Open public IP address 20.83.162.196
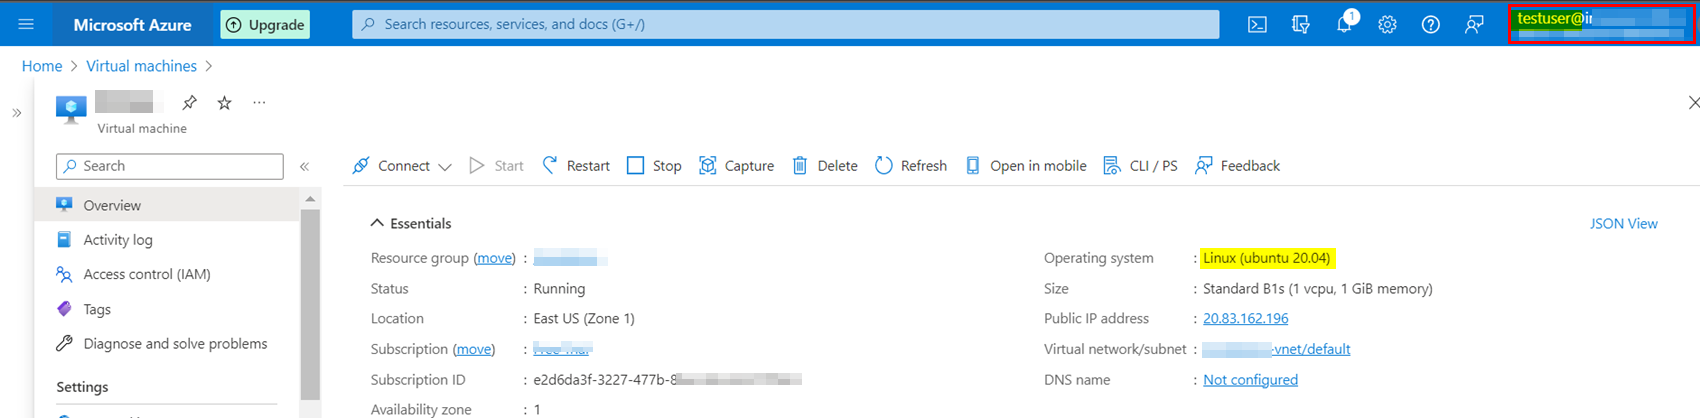The height and width of the screenshot is (418, 1700). click(x=1245, y=318)
